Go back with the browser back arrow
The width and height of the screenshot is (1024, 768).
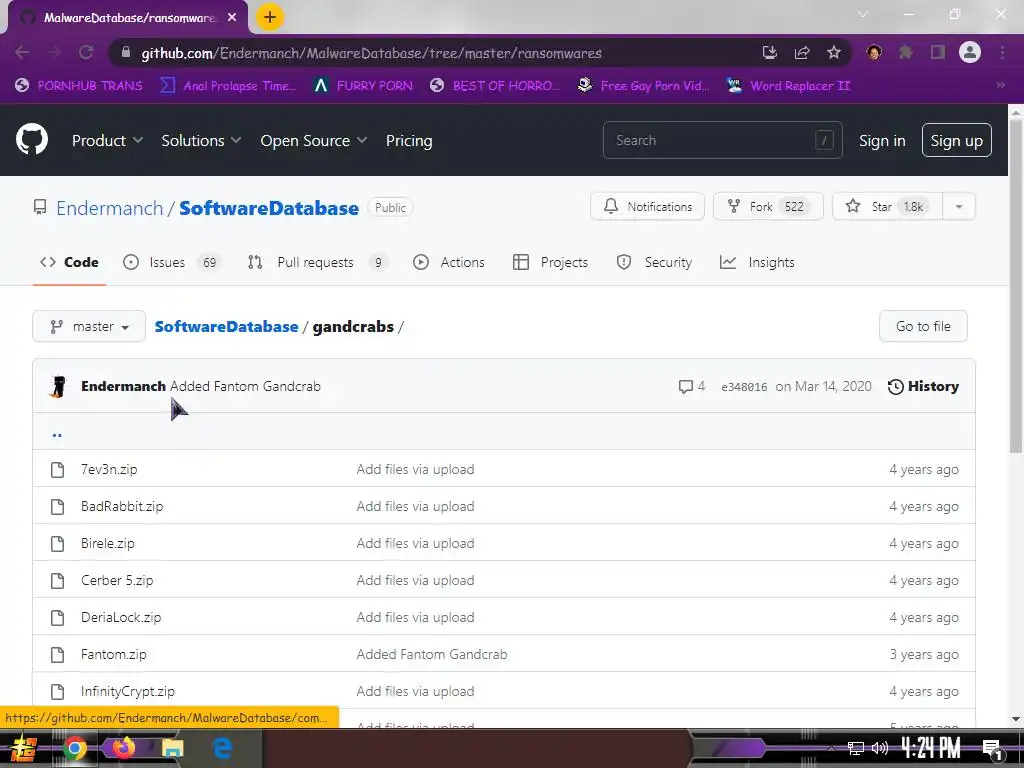click(22, 52)
